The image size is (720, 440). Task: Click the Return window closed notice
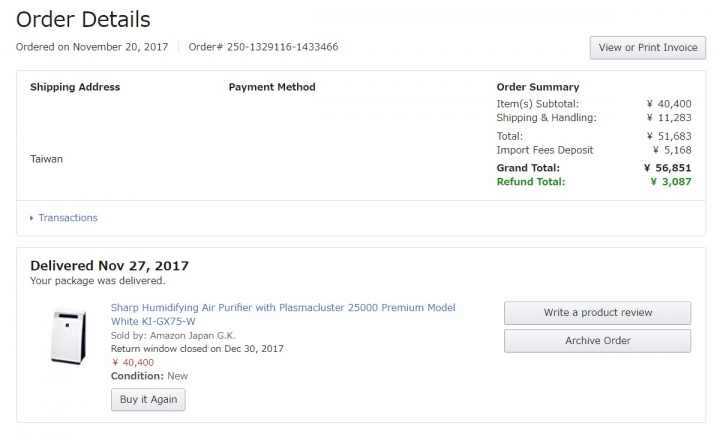point(197,349)
